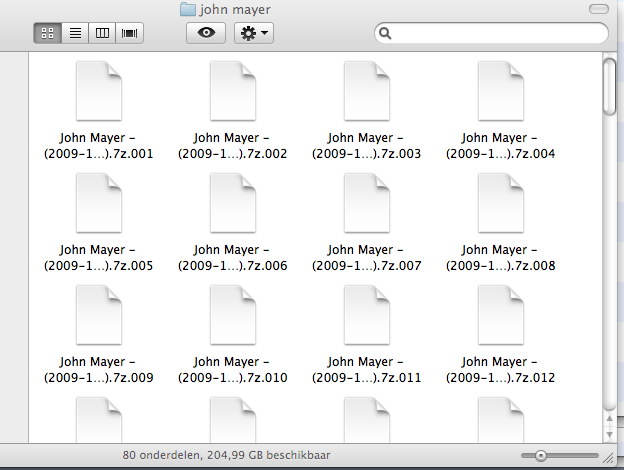Adjust the icon size slider knob
The width and height of the screenshot is (624, 470).
(540, 456)
